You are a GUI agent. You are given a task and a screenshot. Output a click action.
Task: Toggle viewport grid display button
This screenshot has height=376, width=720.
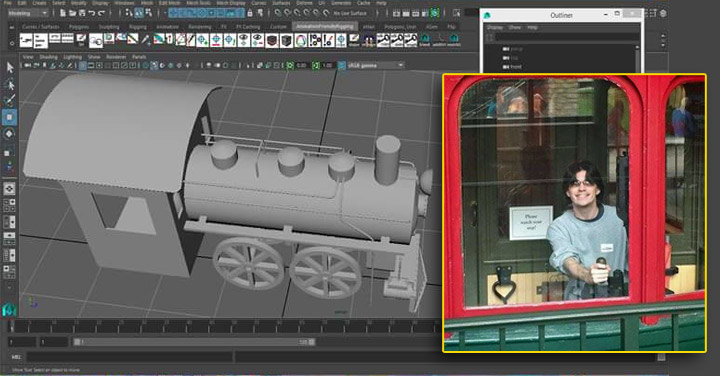point(83,66)
